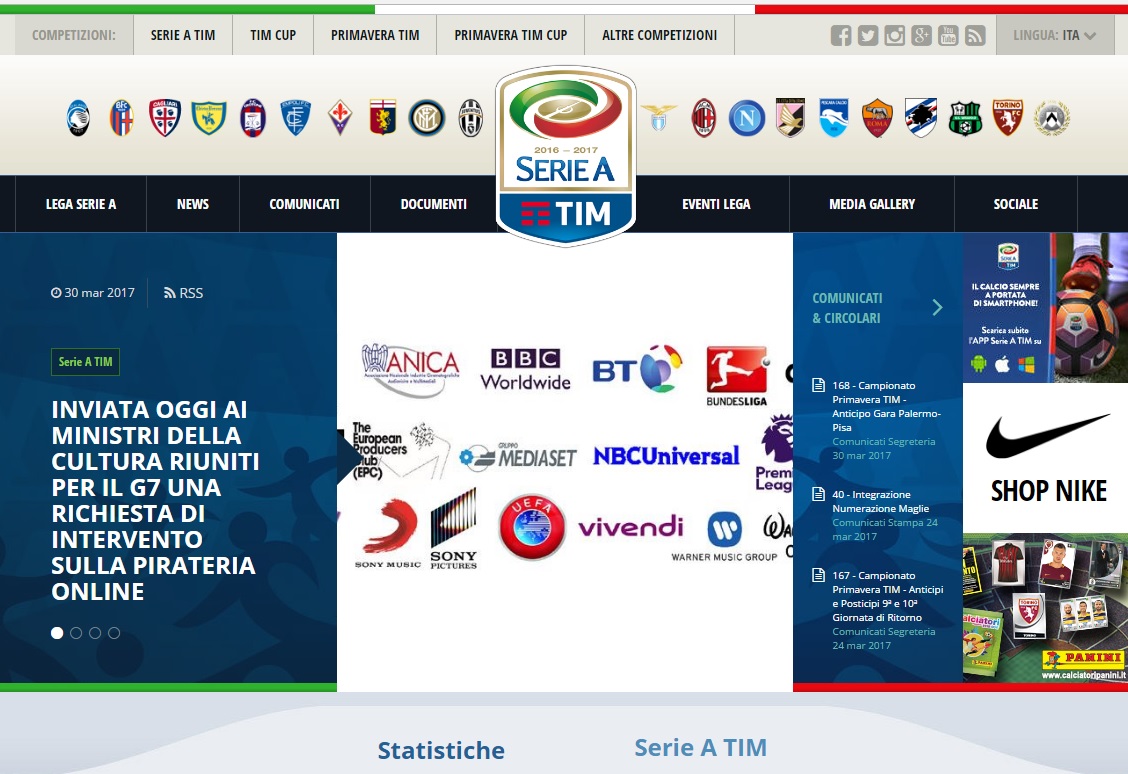Open the Serie A app smartphone banner
1128x774 pixels.
pyautogui.click(x=1045, y=308)
